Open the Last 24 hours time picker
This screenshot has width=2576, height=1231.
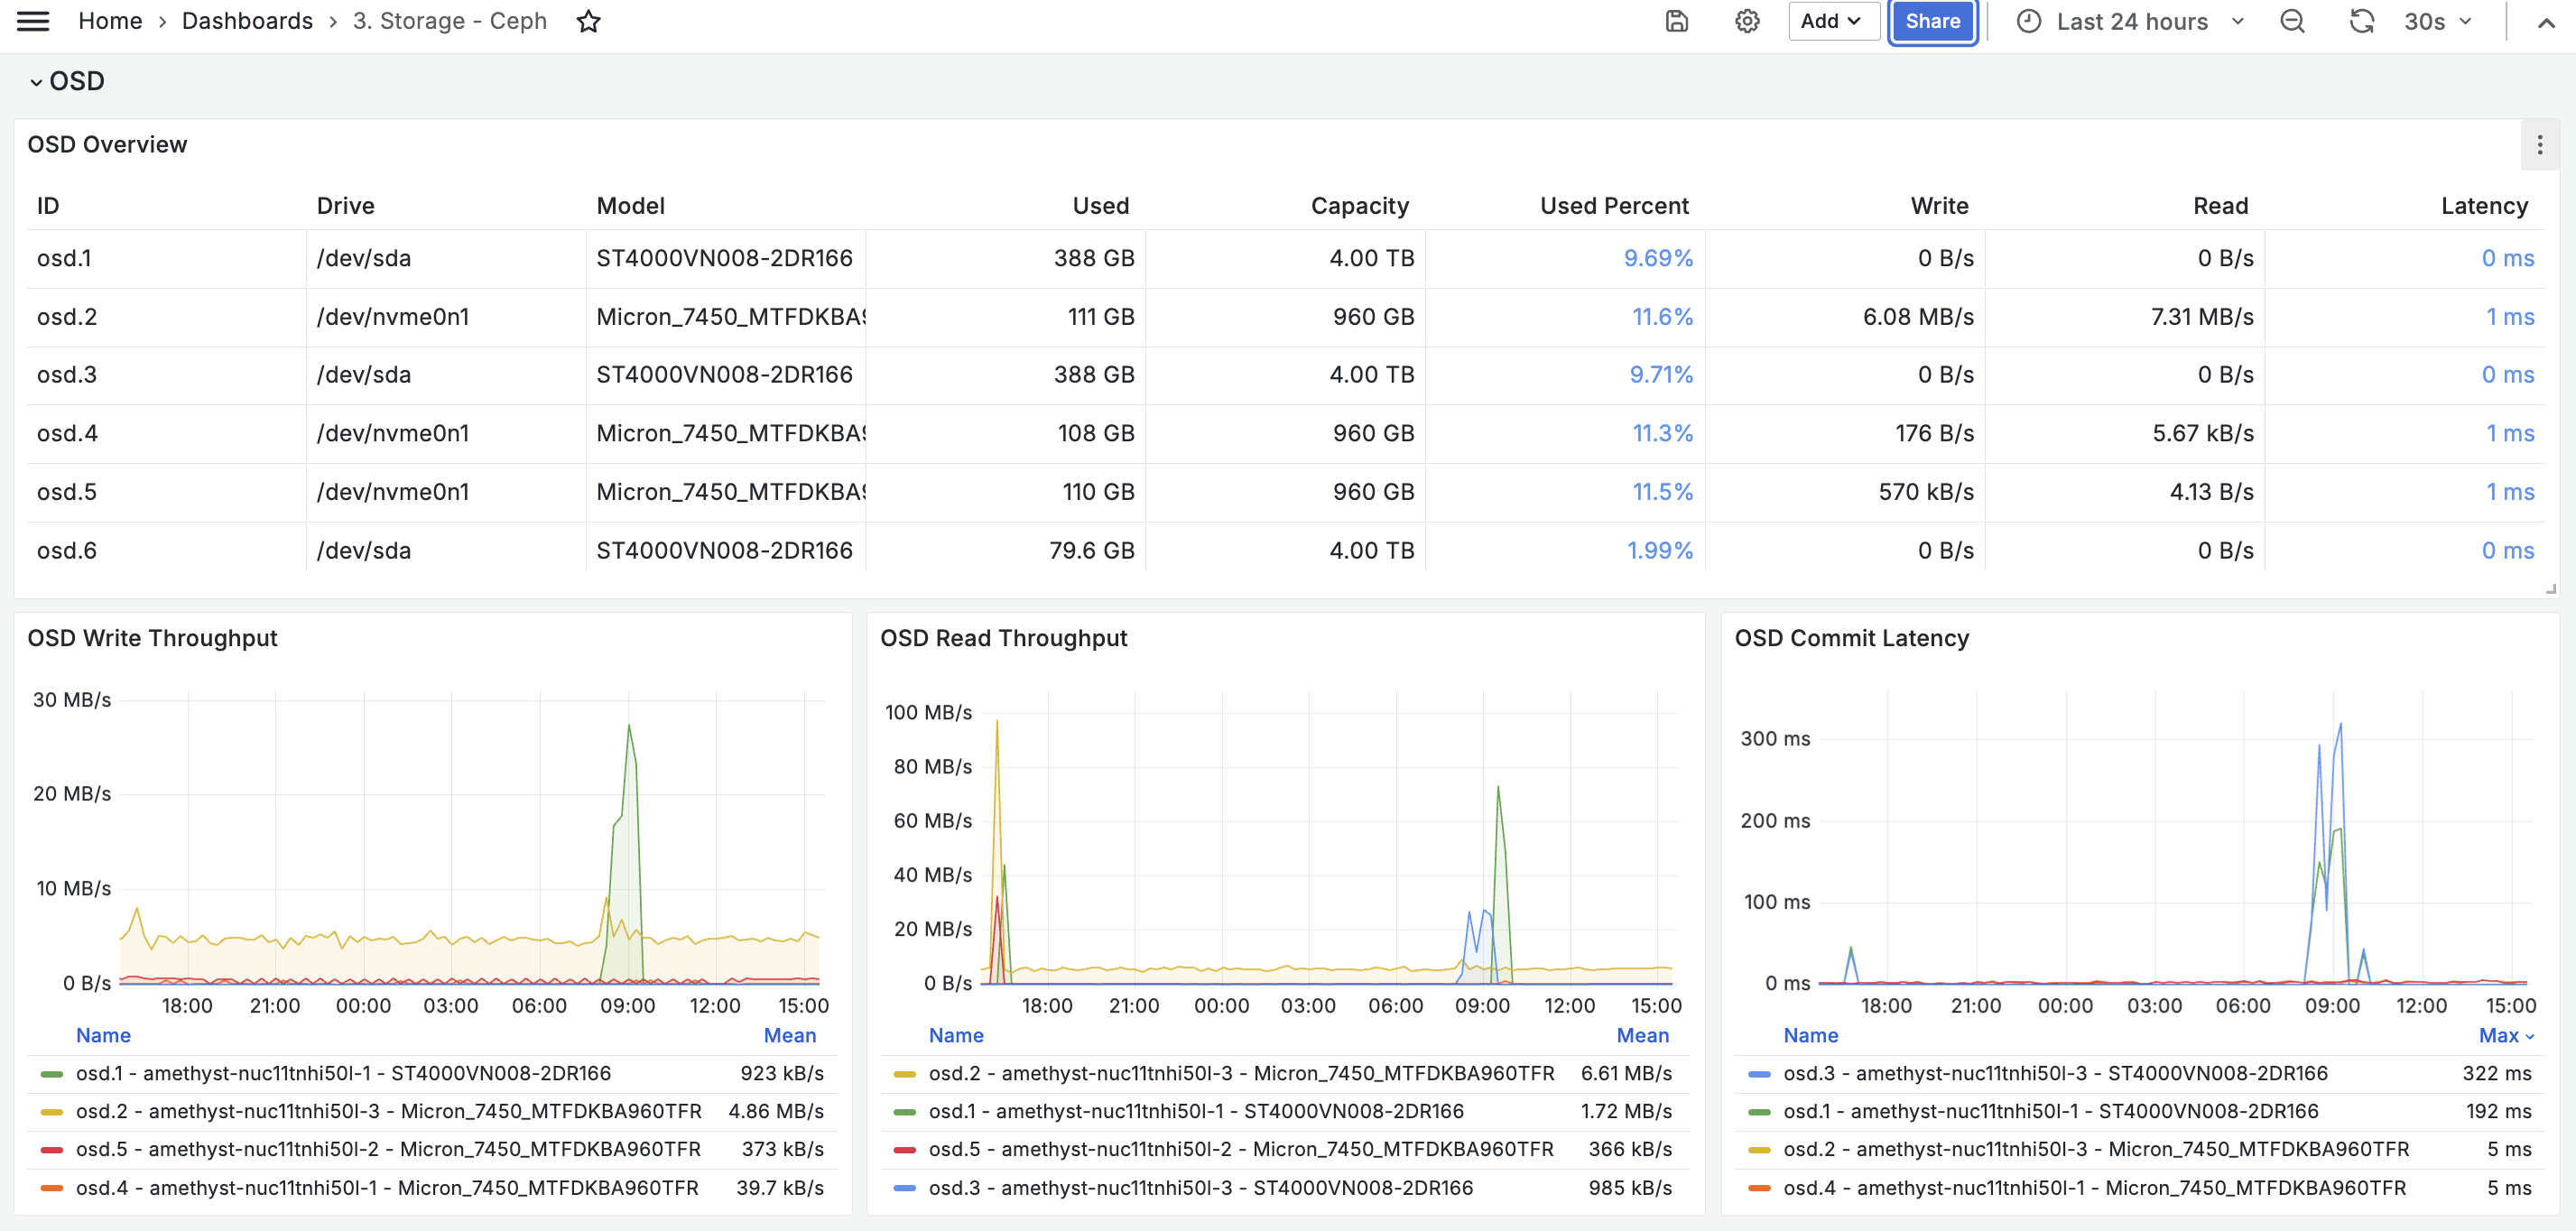[2131, 21]
